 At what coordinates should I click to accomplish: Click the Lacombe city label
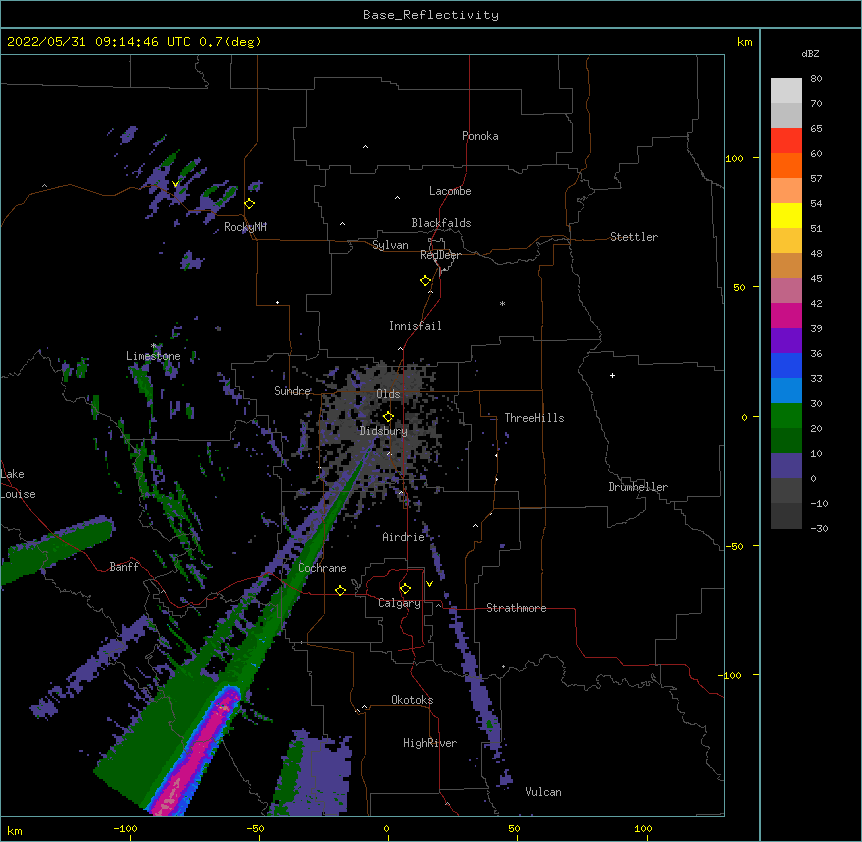point(450,191)
